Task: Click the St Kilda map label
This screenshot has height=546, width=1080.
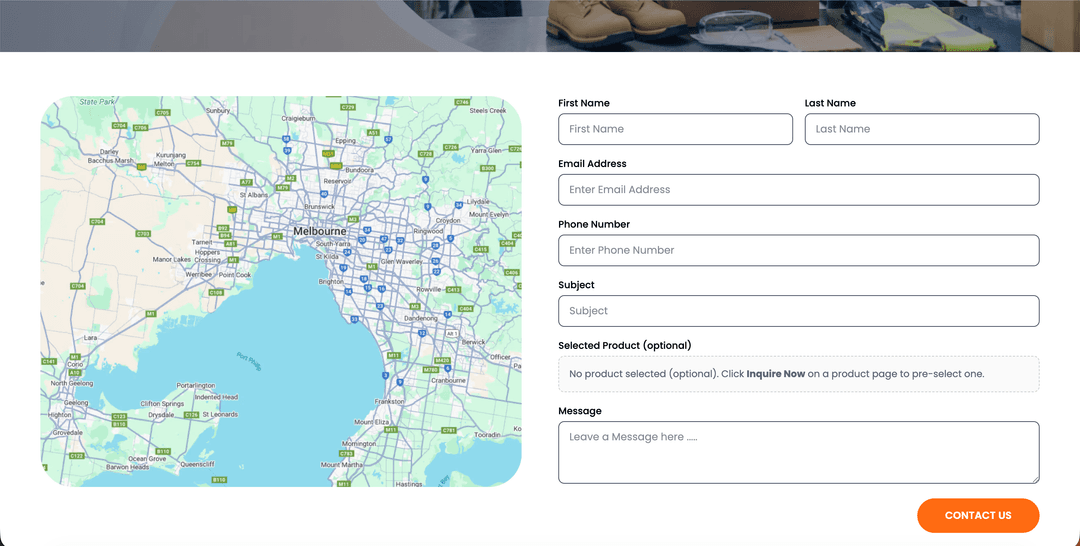Action: point(327,256)
